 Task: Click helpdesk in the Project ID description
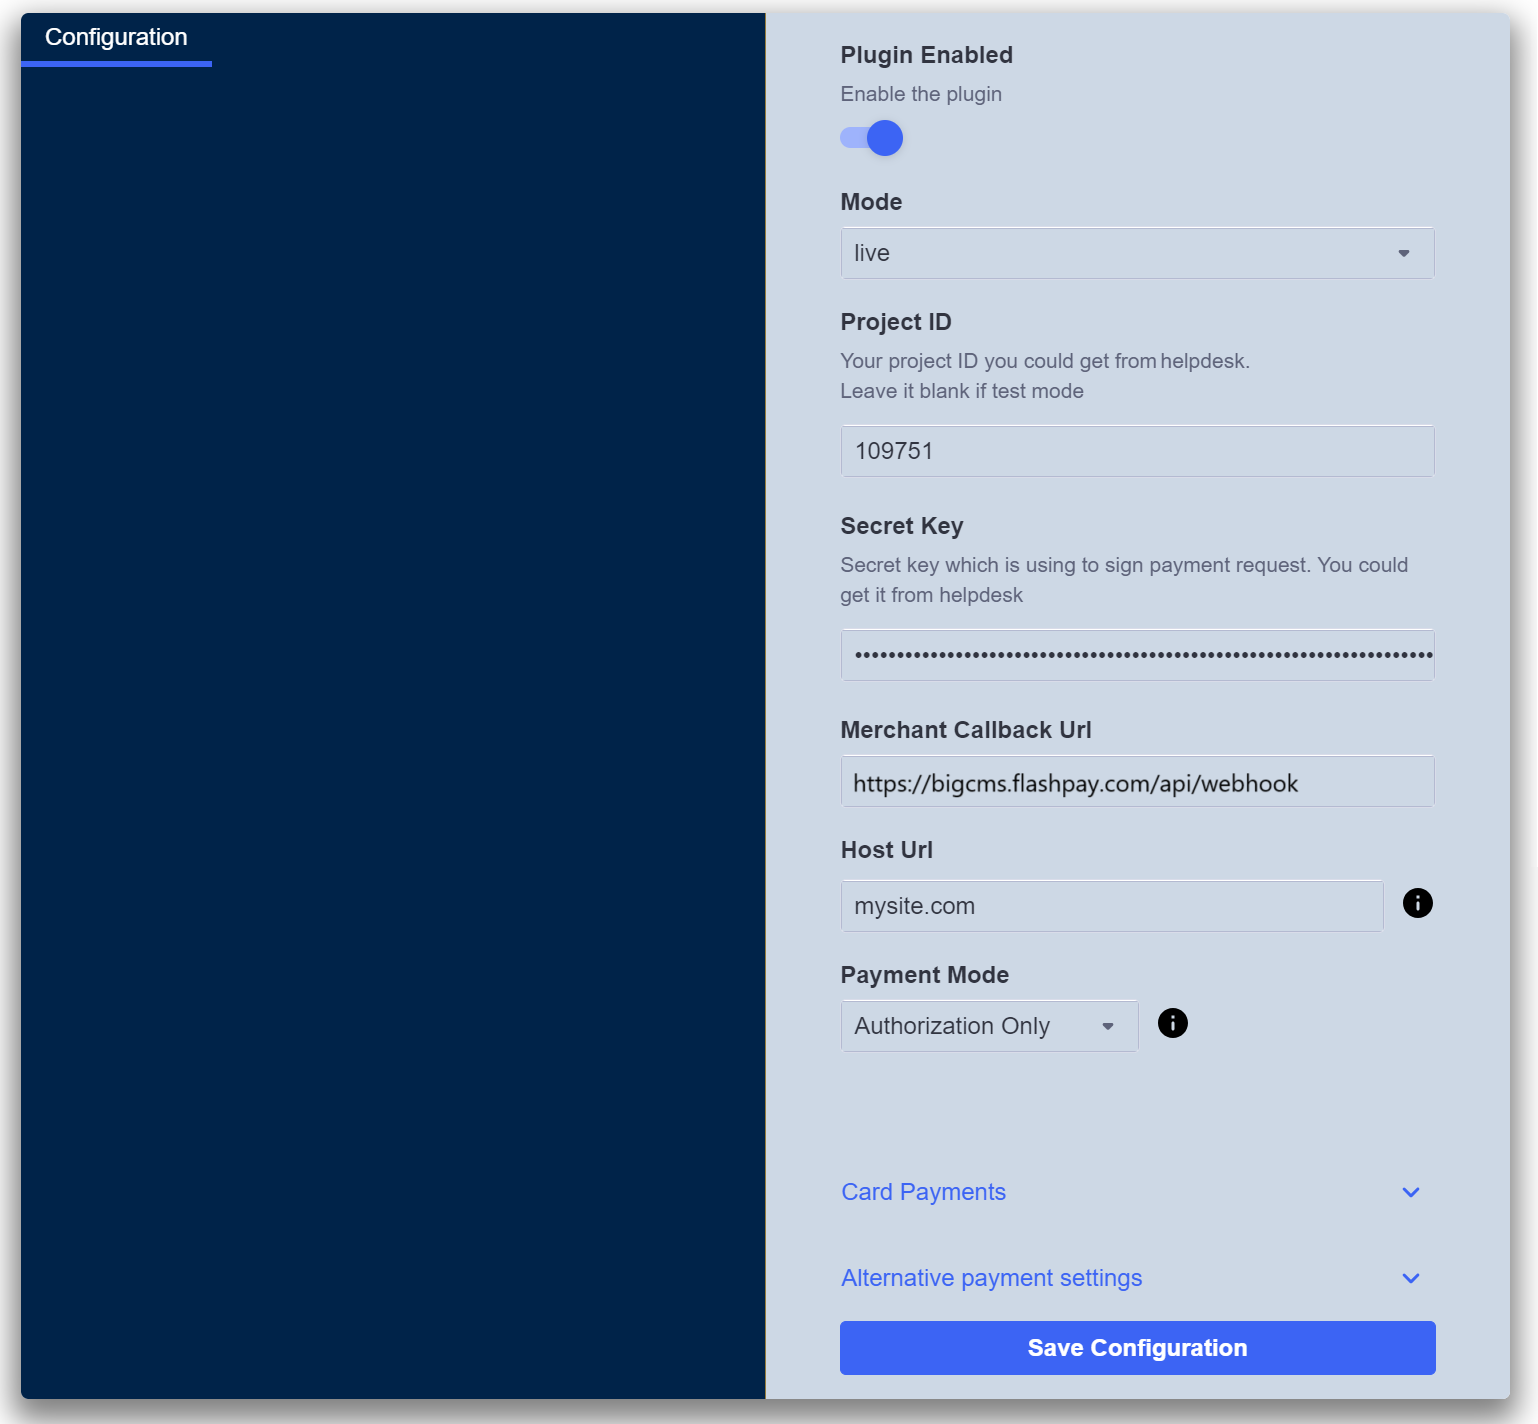[x=1203, y=361]
